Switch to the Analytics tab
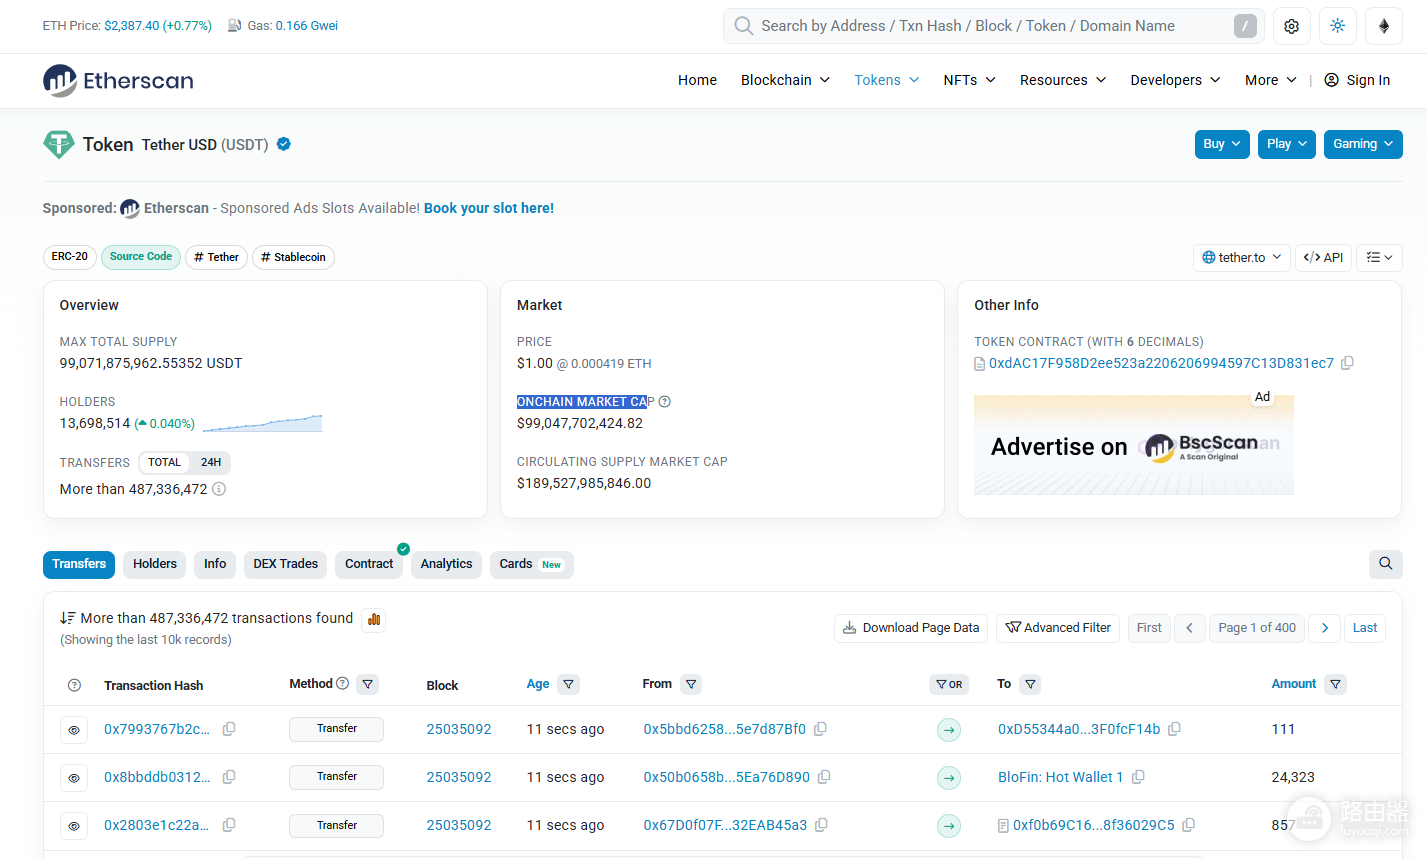Image resolution: width=1427 pixels, height=859 pixels. coord(446,564)
